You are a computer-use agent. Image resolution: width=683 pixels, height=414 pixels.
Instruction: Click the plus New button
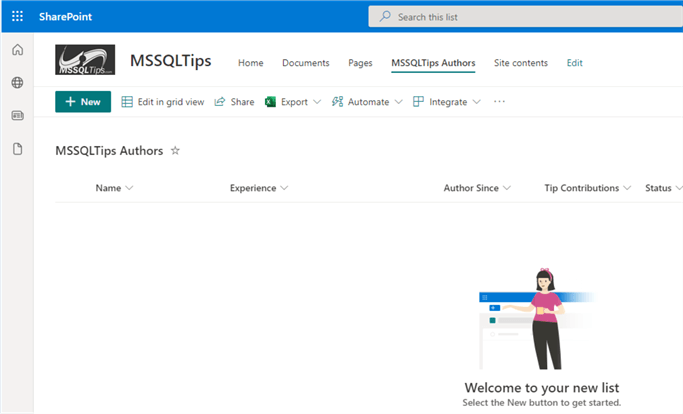(x=83, y=102)
